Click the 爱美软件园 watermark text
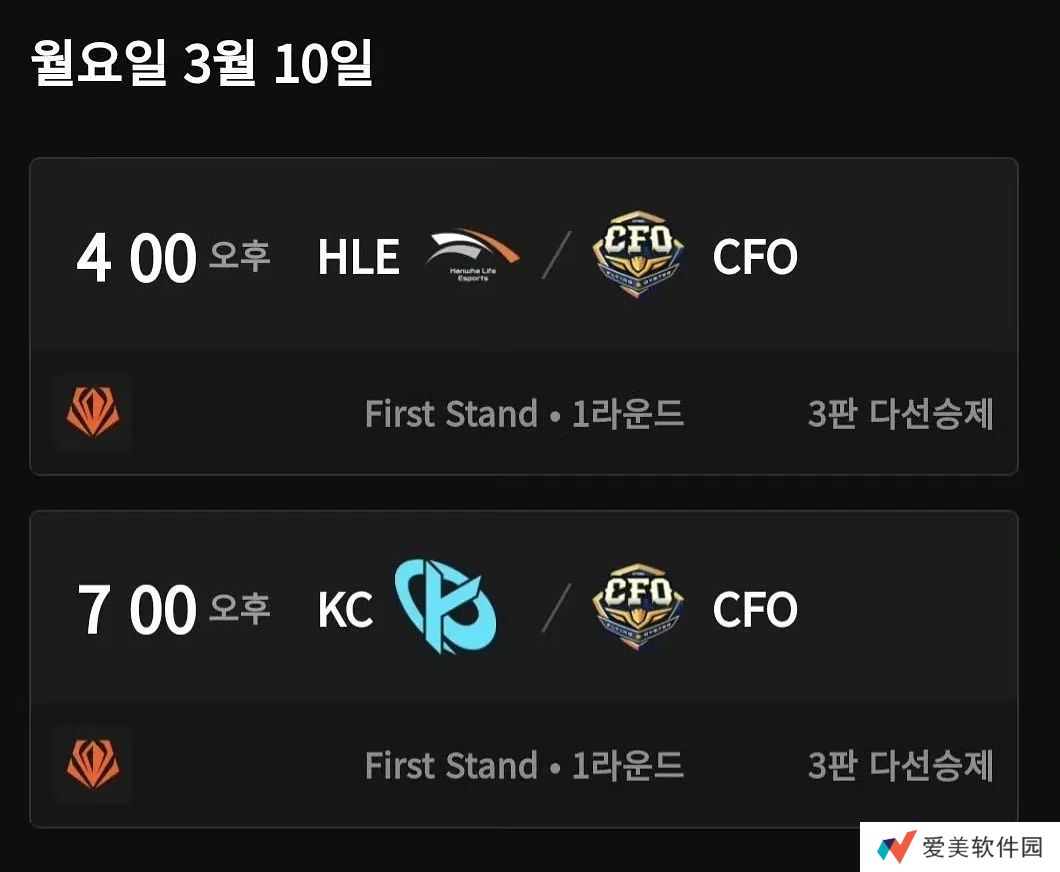 click(982, 848)
